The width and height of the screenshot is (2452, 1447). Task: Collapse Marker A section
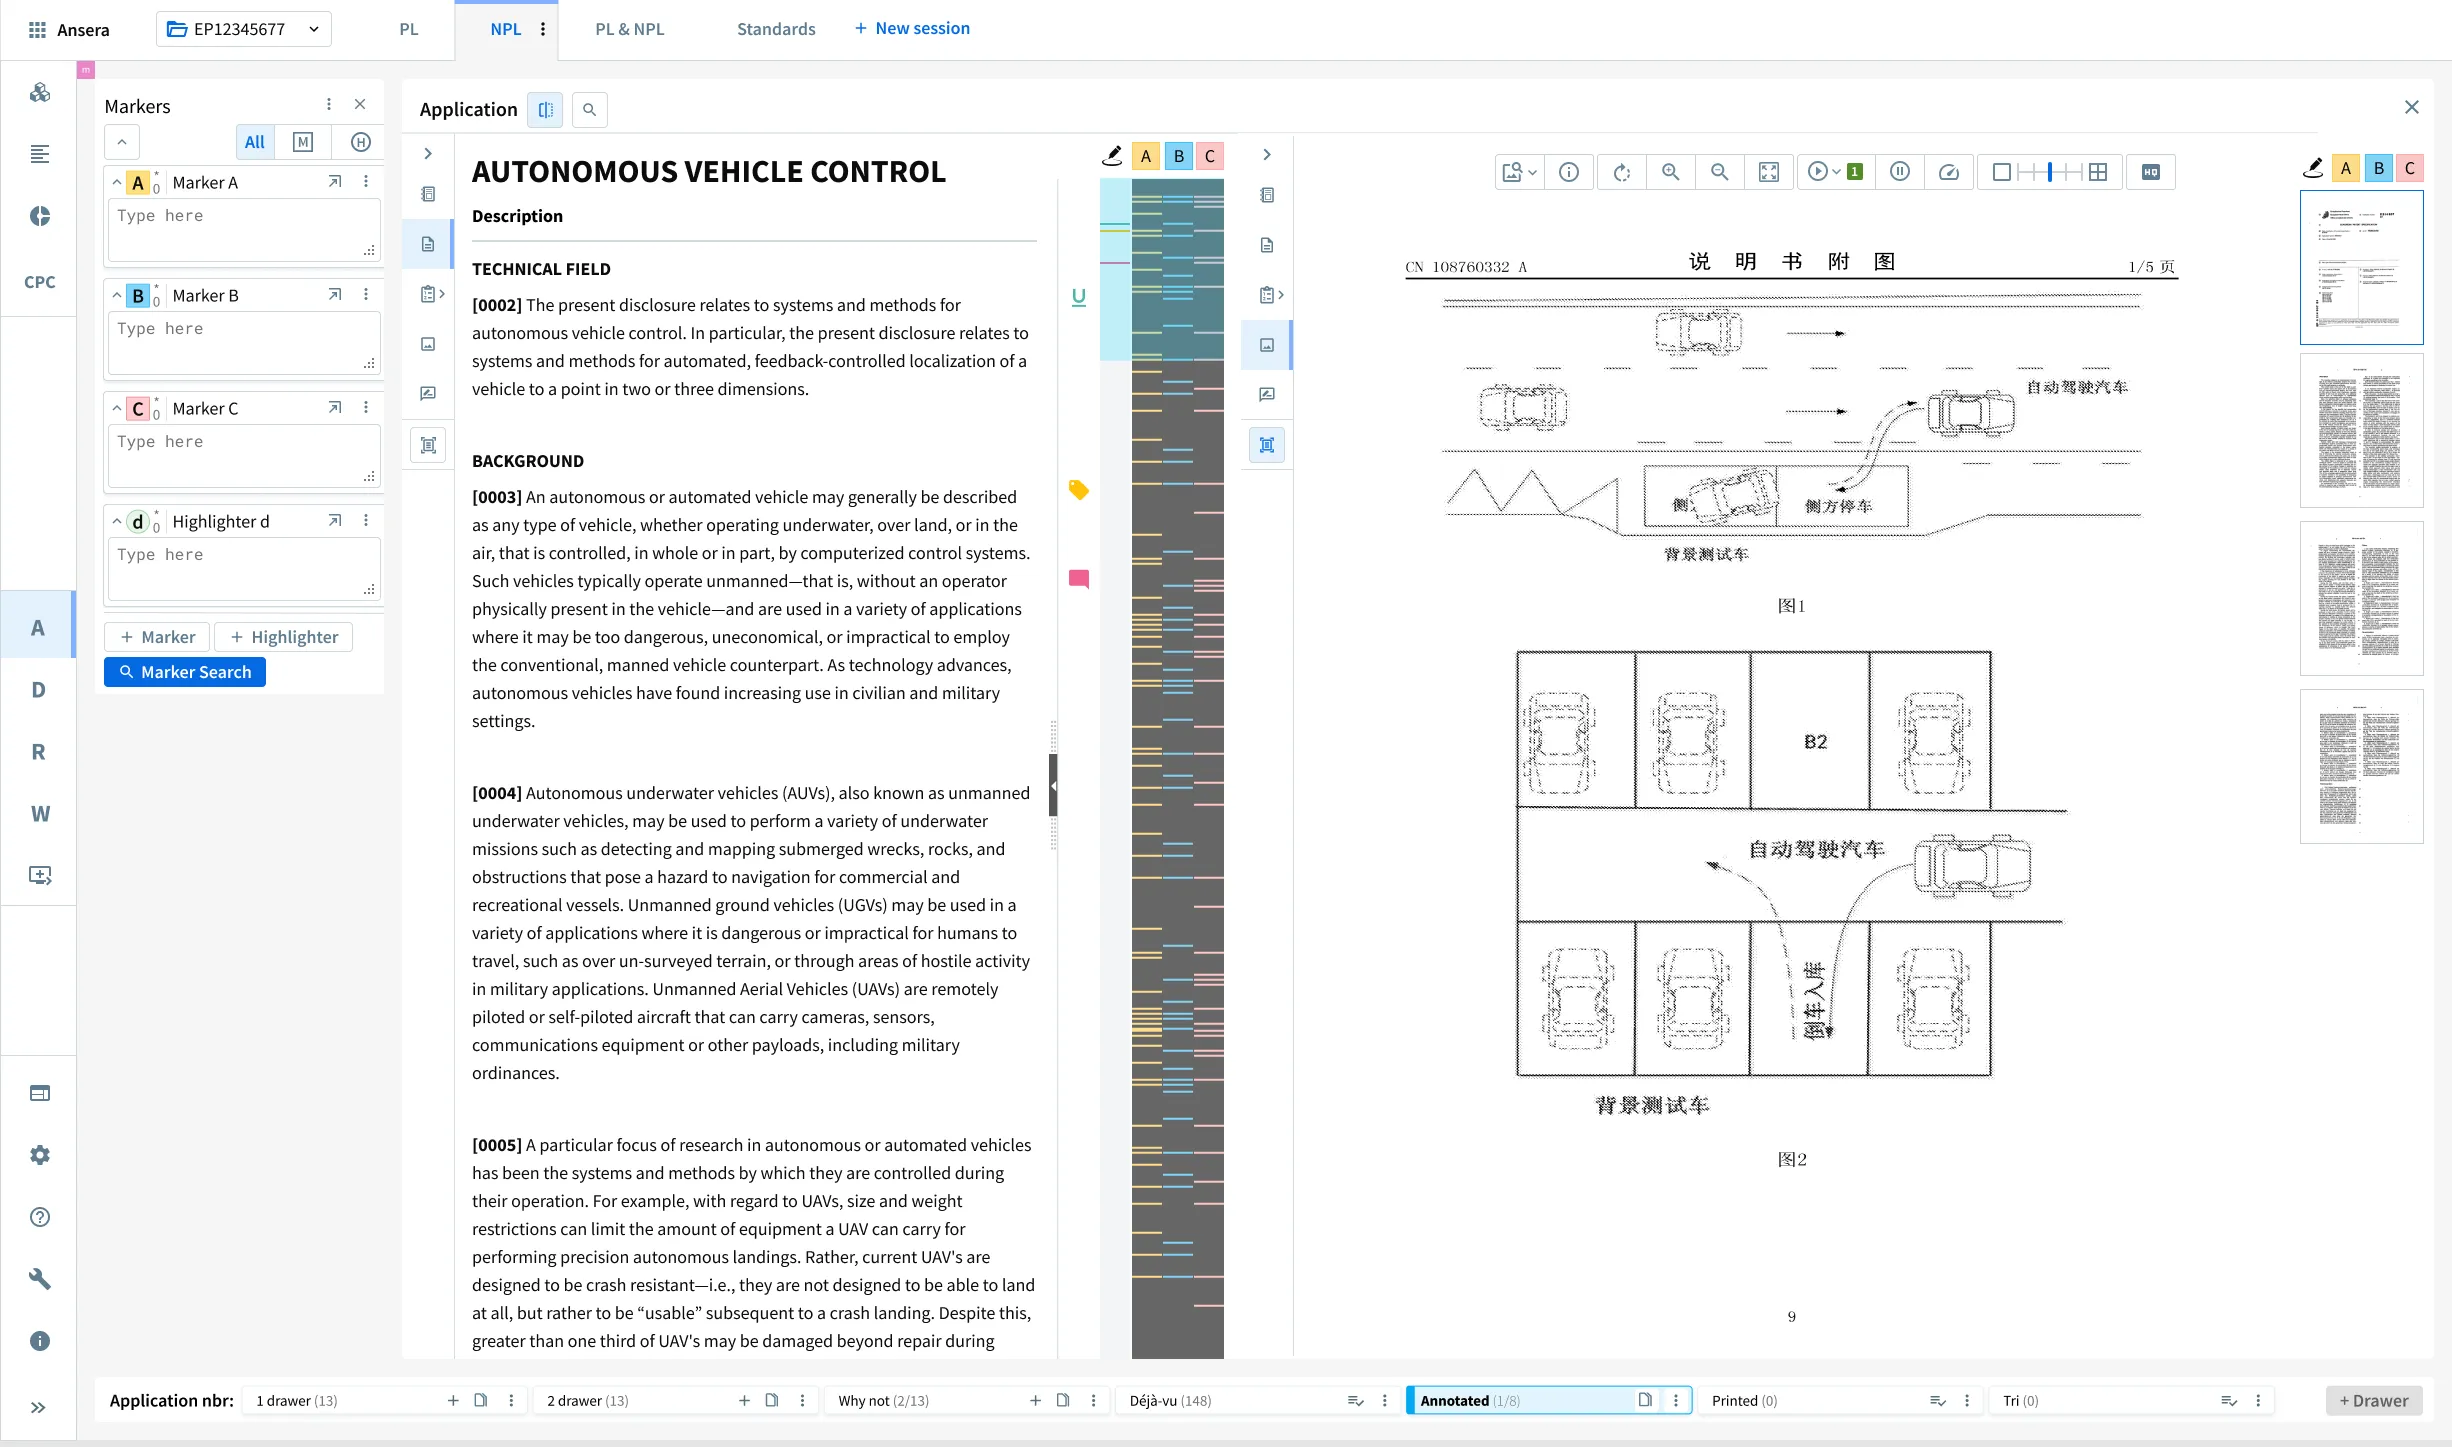click(x=117, y=182)
